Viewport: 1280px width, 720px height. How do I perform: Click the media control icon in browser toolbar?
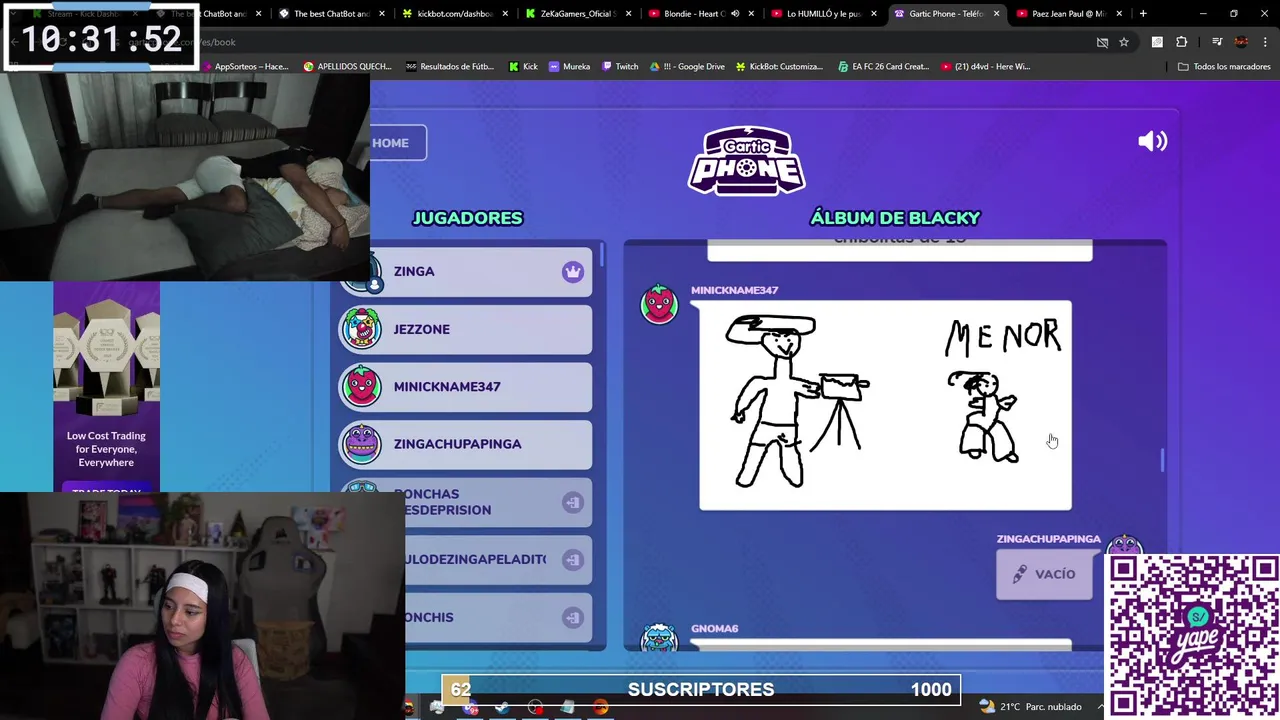coord(1217,42)
